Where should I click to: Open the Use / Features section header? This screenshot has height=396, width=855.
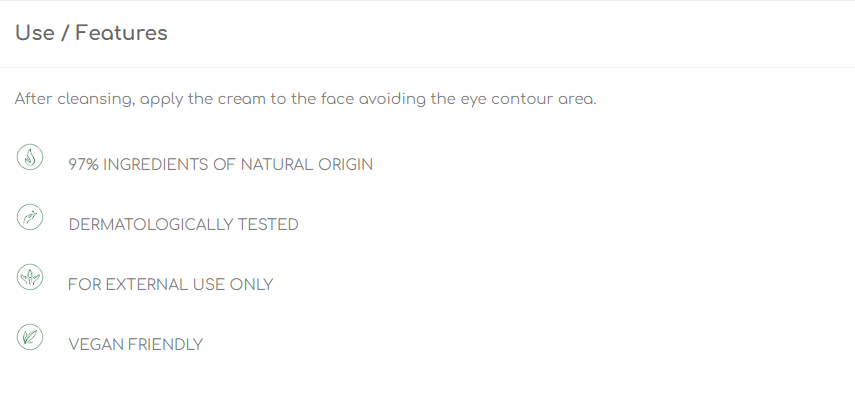[x=428, y=33]
